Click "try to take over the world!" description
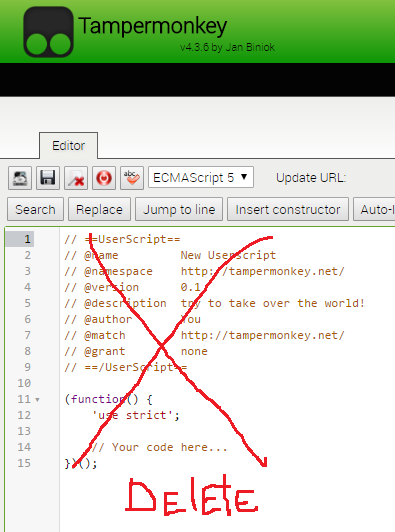 [273, 303]
